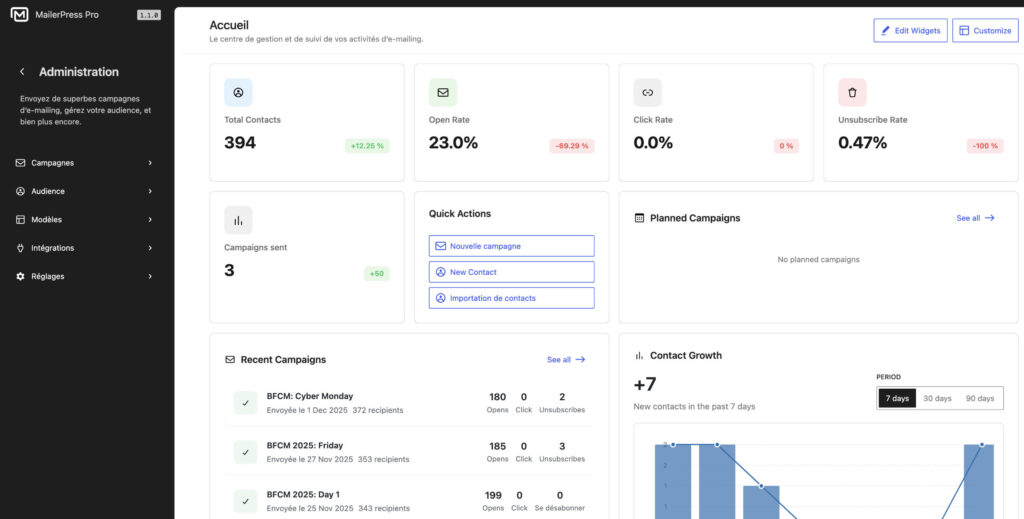Viewport: 1024px width, 519px height.
Task: Switch the period to 30 days
Action: click(937, 398)
